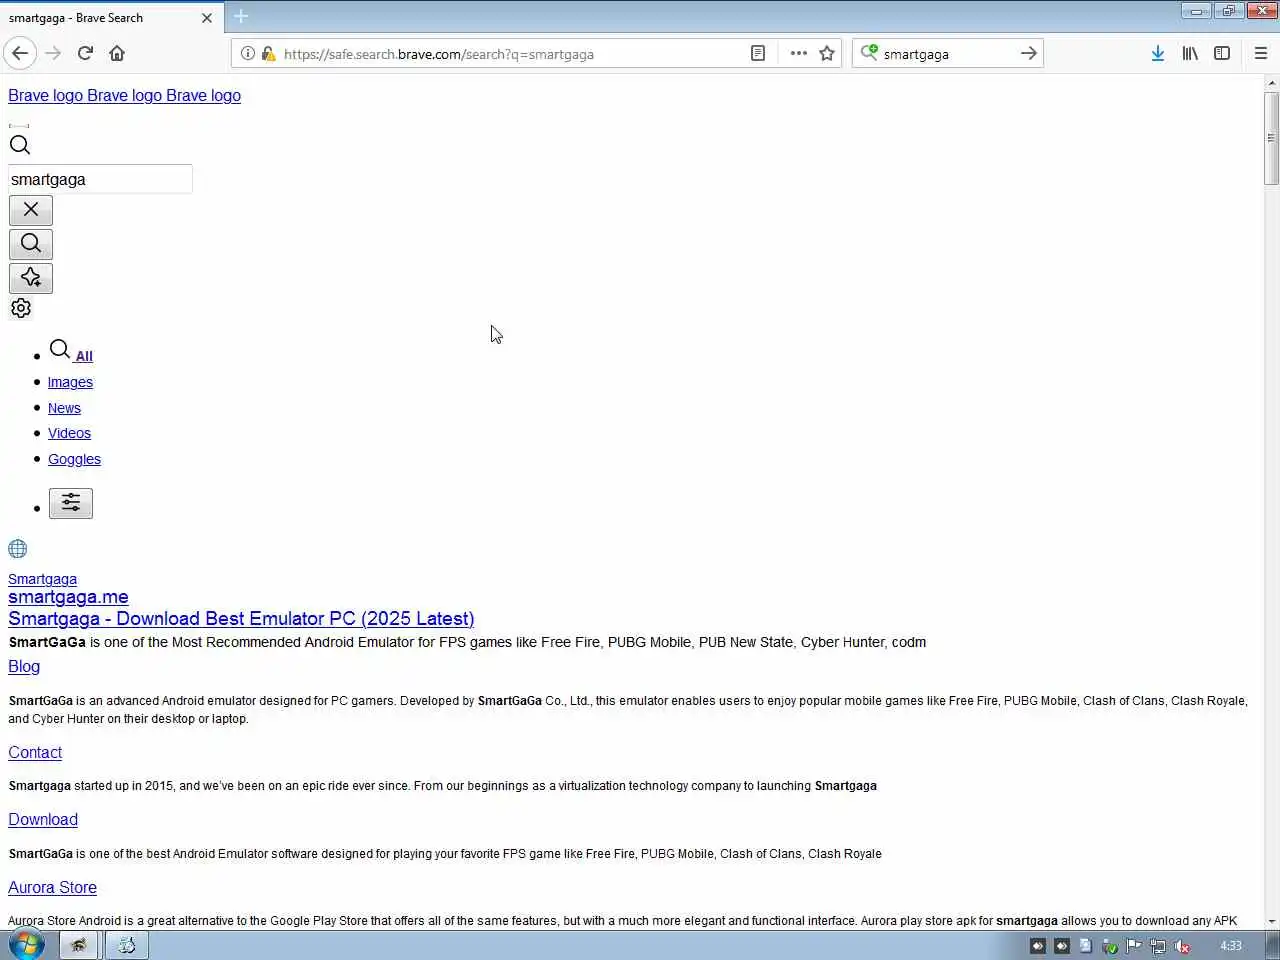Open the Goggles tab
The width and height of the screenshot is (1280, 960).
[x=74, y=459]
